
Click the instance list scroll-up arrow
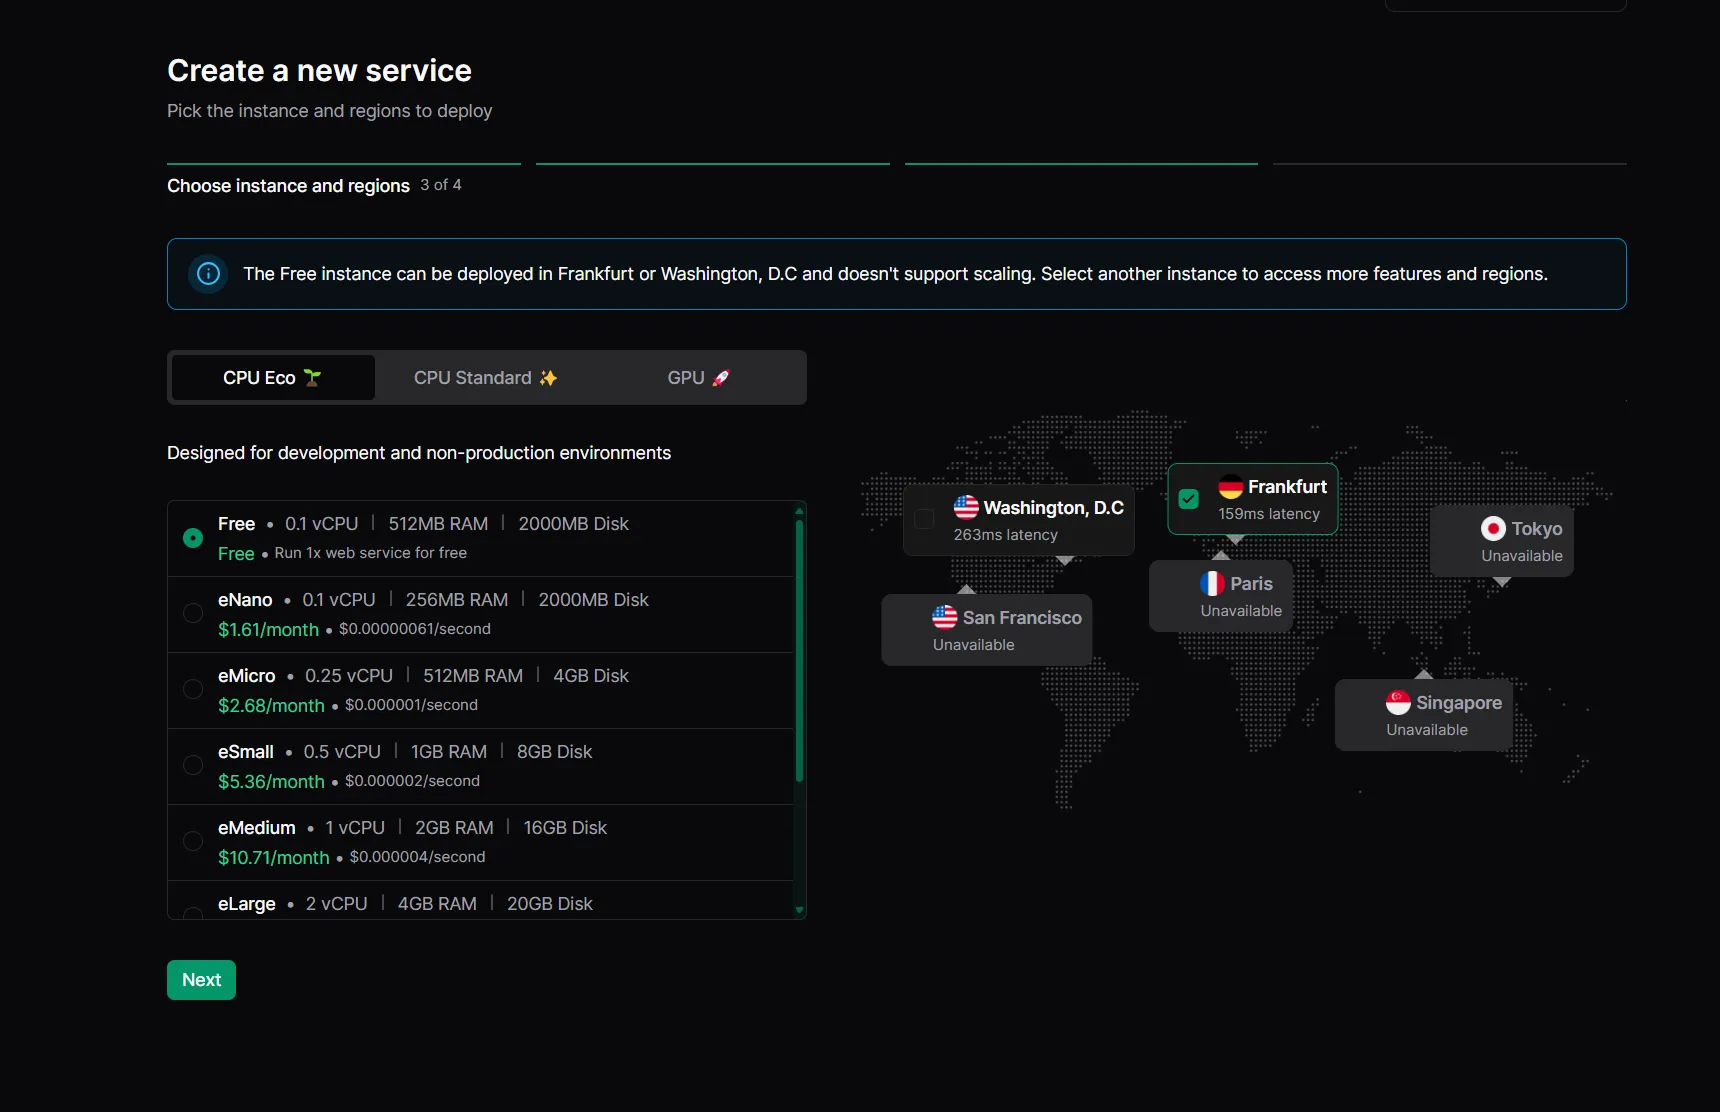pyautogui.click(x=799, y=510)
